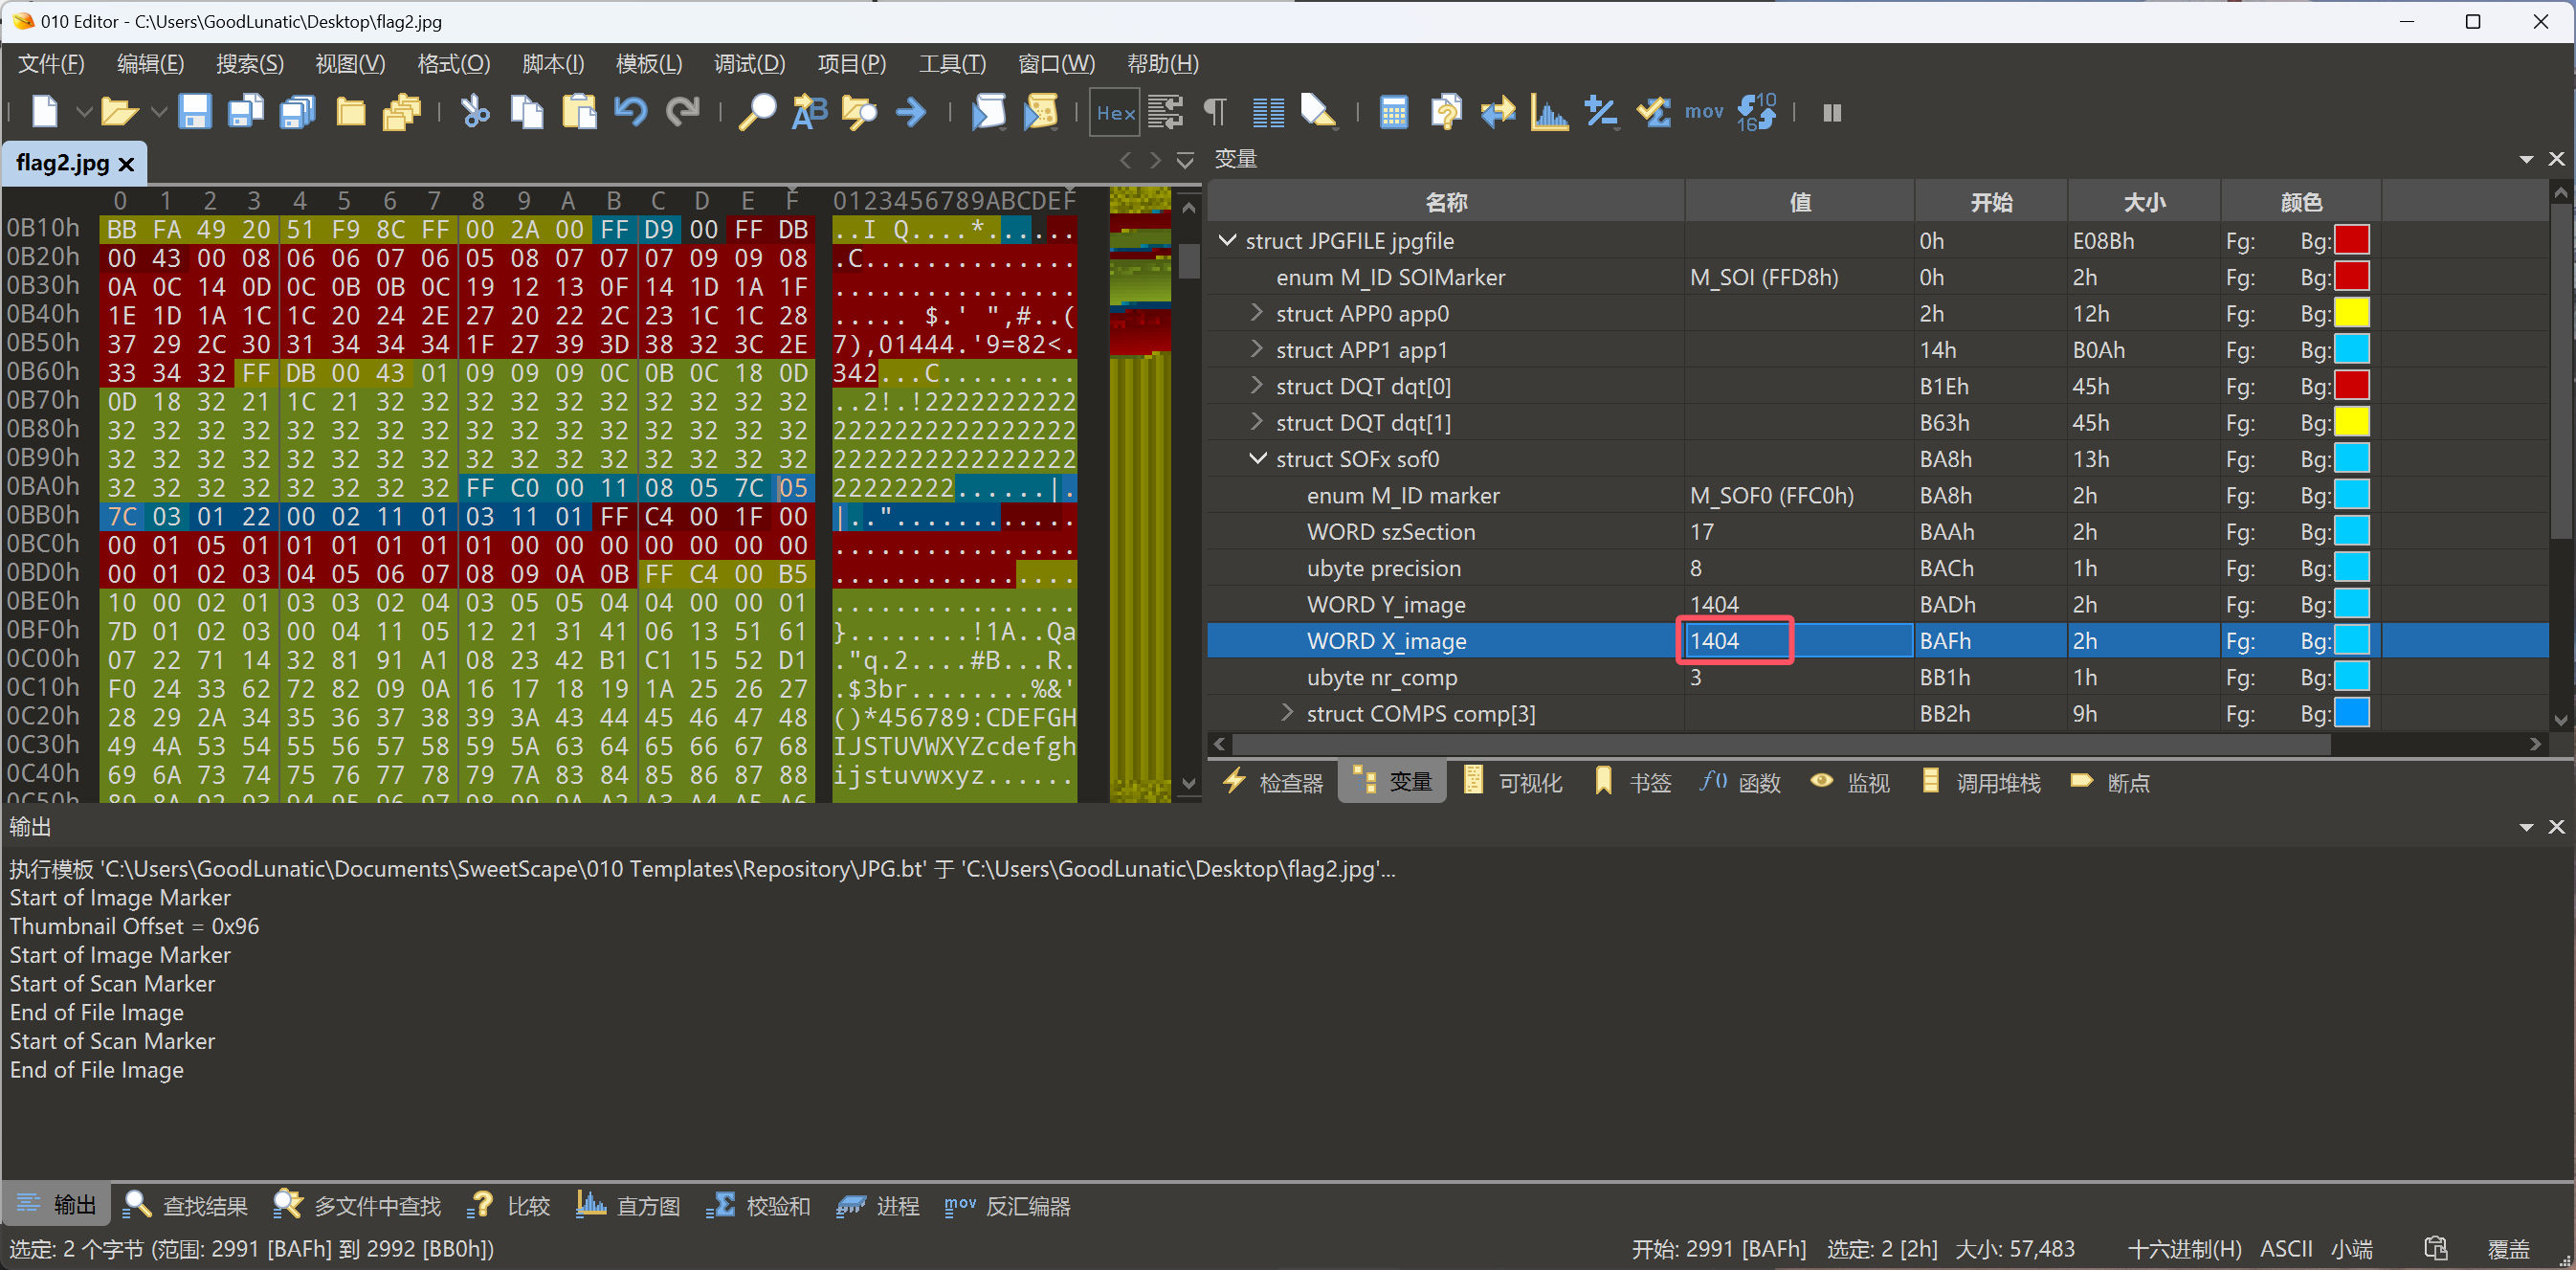Expand struct COMPS comp[3]
This screenshot has height=1270, width=2576.
(x=1288, y=713)
